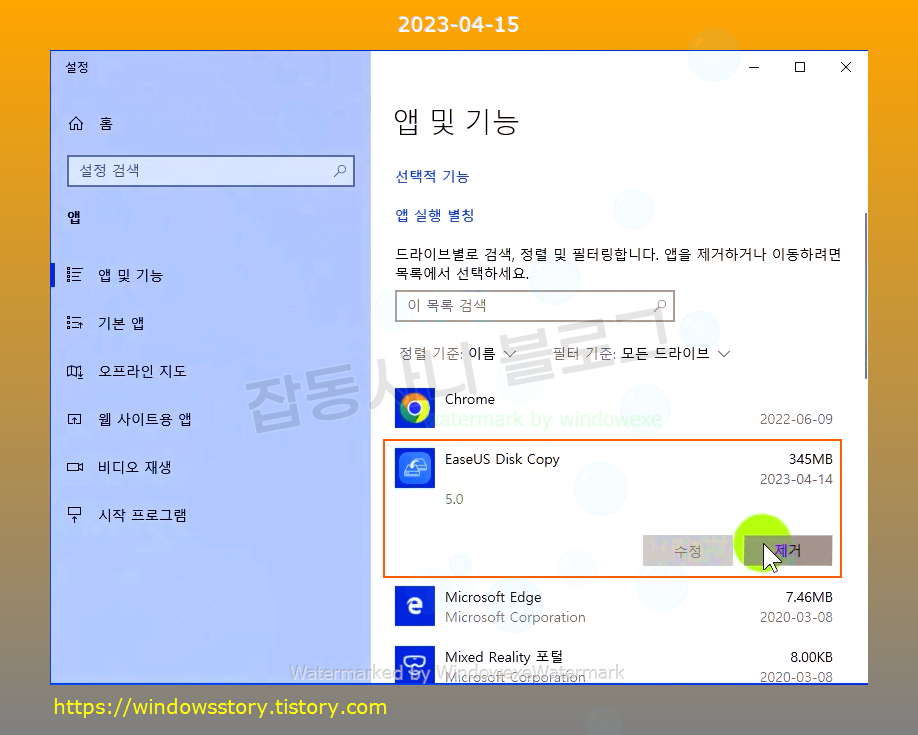Viewport: 918px width, 735px height.
Task: Click the '앱 및 기능' list icon
Action: pos(75,275)
